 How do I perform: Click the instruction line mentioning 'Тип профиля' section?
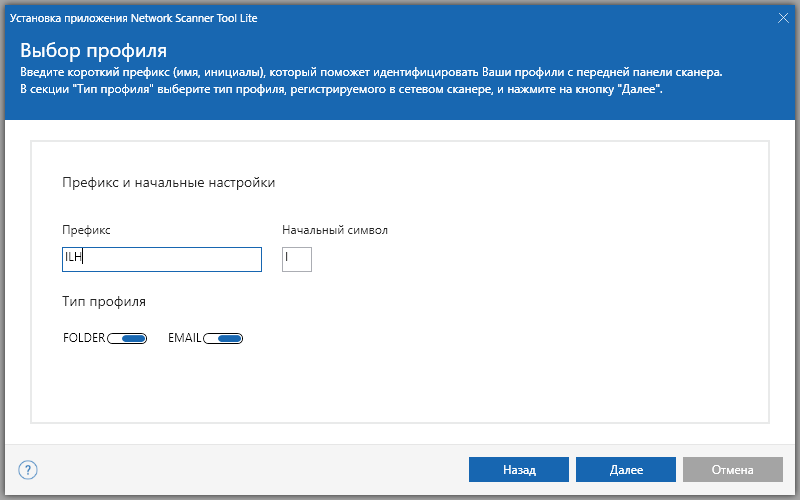point(341,89)
